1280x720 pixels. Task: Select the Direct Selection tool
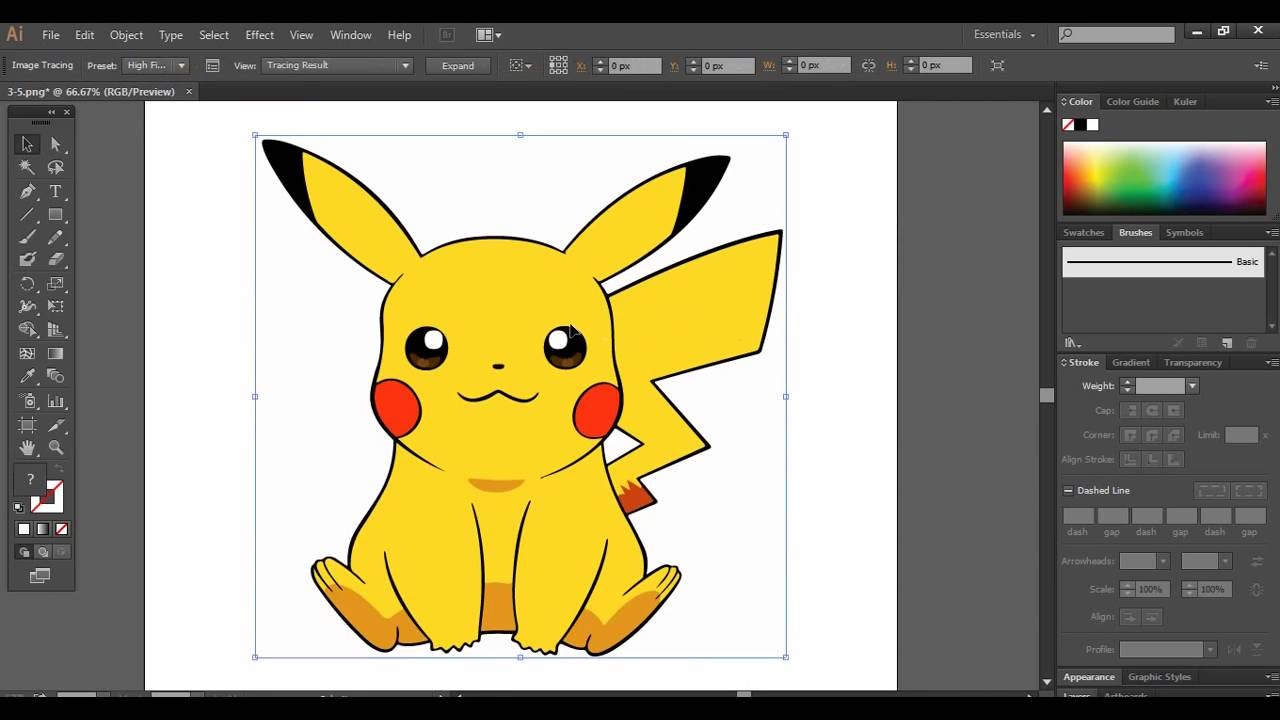(x=56, y=144)
